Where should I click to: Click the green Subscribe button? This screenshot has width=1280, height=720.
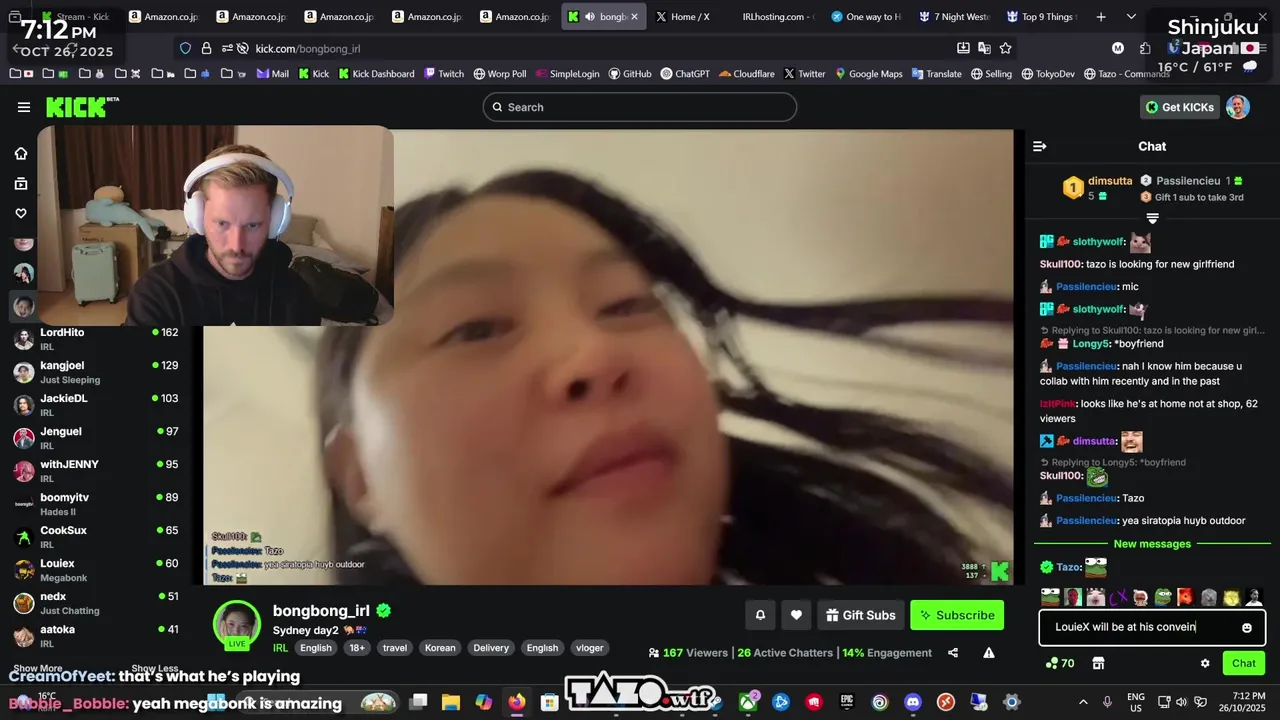coord(957,615)
